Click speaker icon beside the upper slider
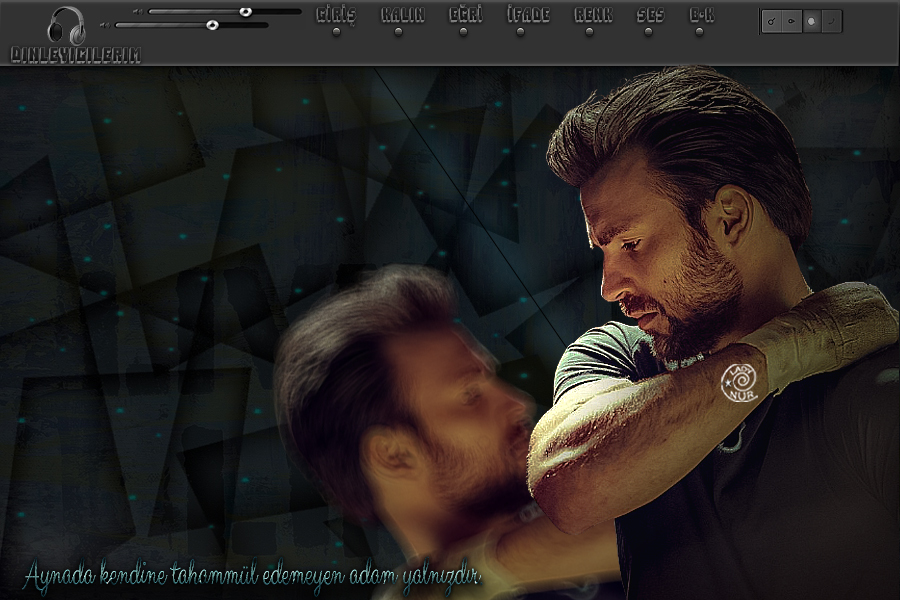Viewport: 900px width, 600px height. [x=138, y=12]
